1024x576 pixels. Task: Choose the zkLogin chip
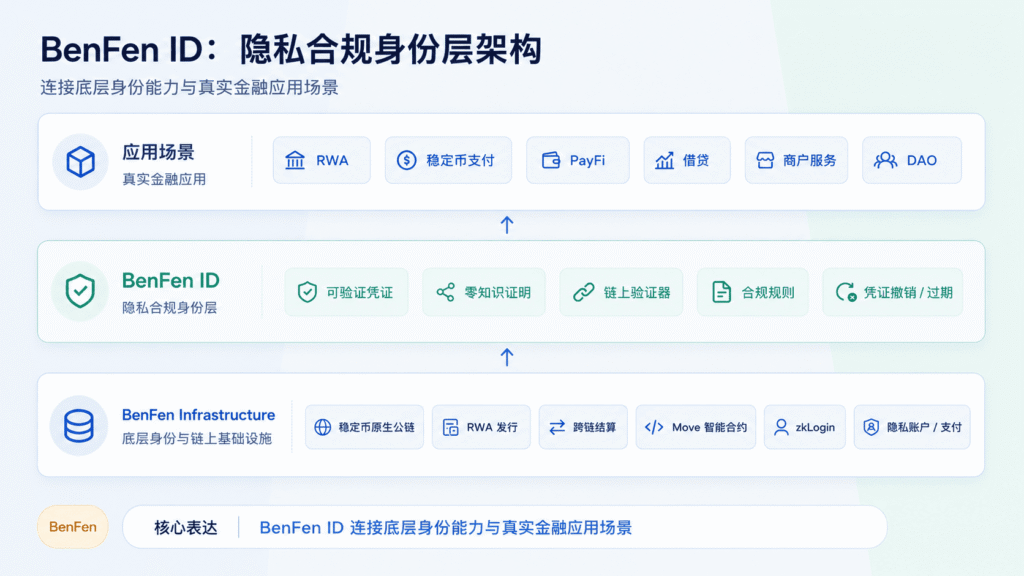(x=805, y=427)
